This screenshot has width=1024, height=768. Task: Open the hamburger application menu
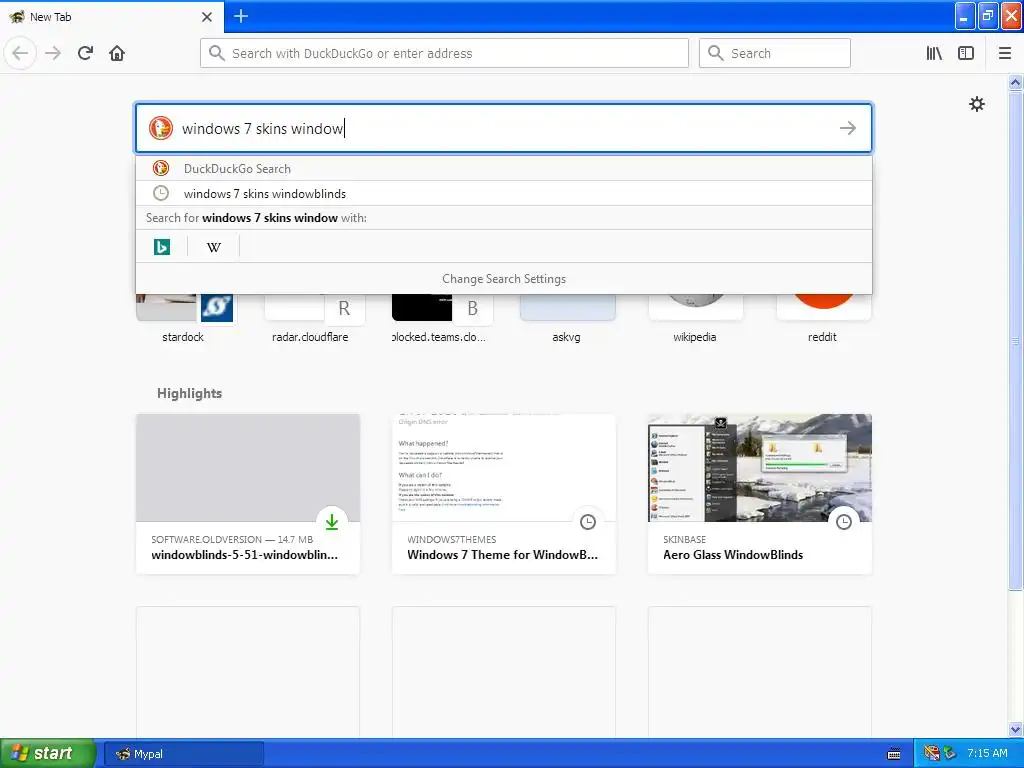click(1004, 54)
